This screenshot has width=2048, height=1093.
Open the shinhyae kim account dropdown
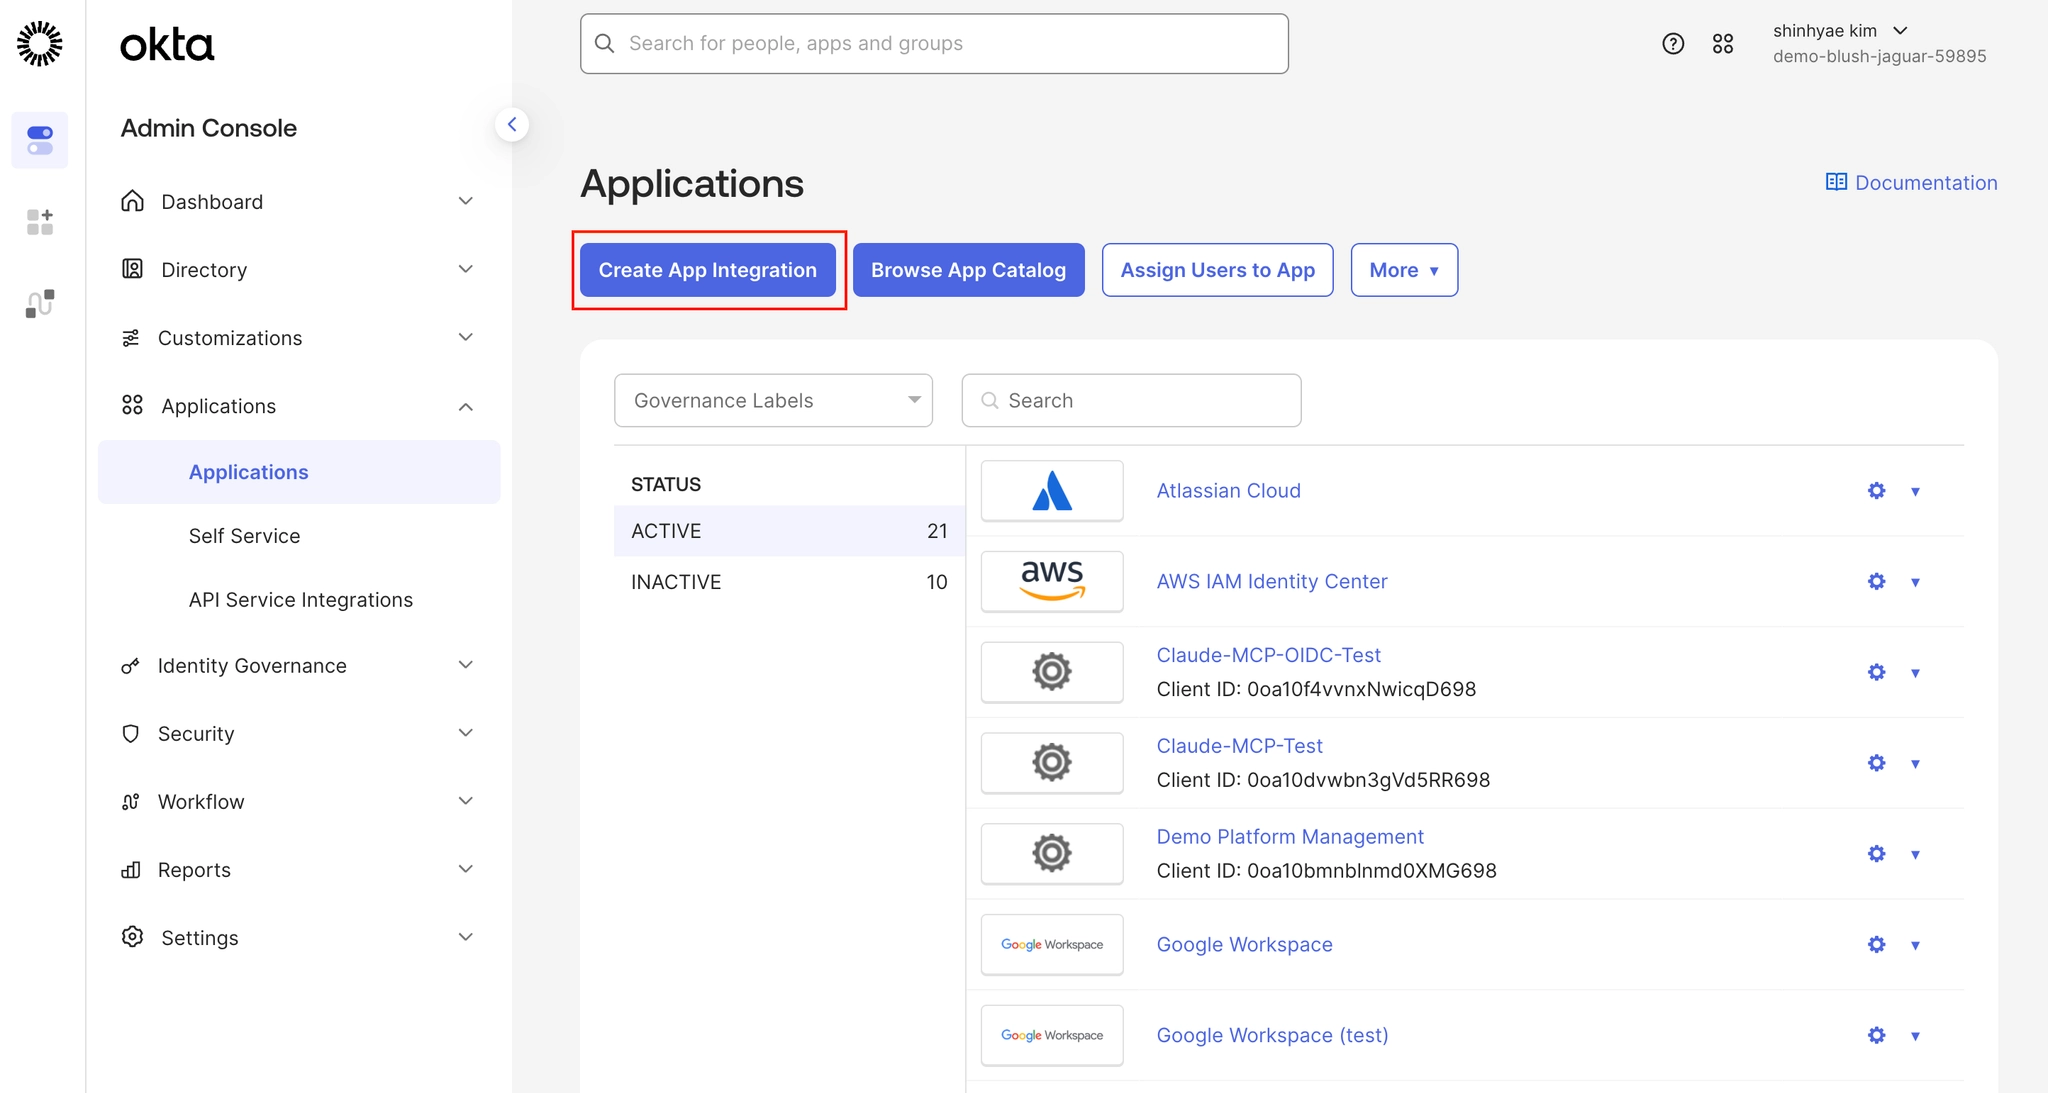(x=1840, y=31)
